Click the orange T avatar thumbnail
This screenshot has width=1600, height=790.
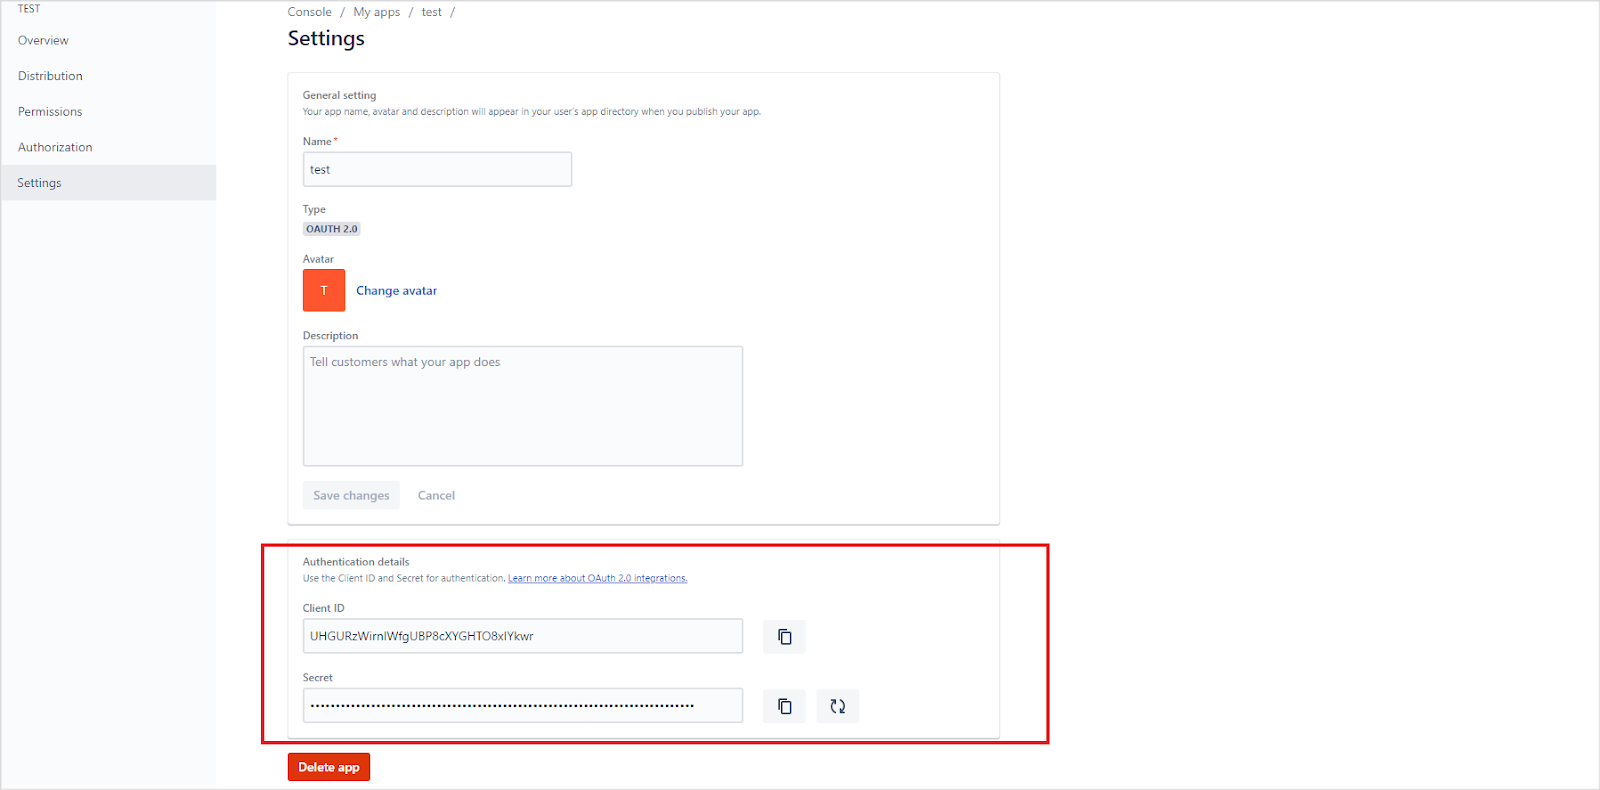(x=324, y=290)
